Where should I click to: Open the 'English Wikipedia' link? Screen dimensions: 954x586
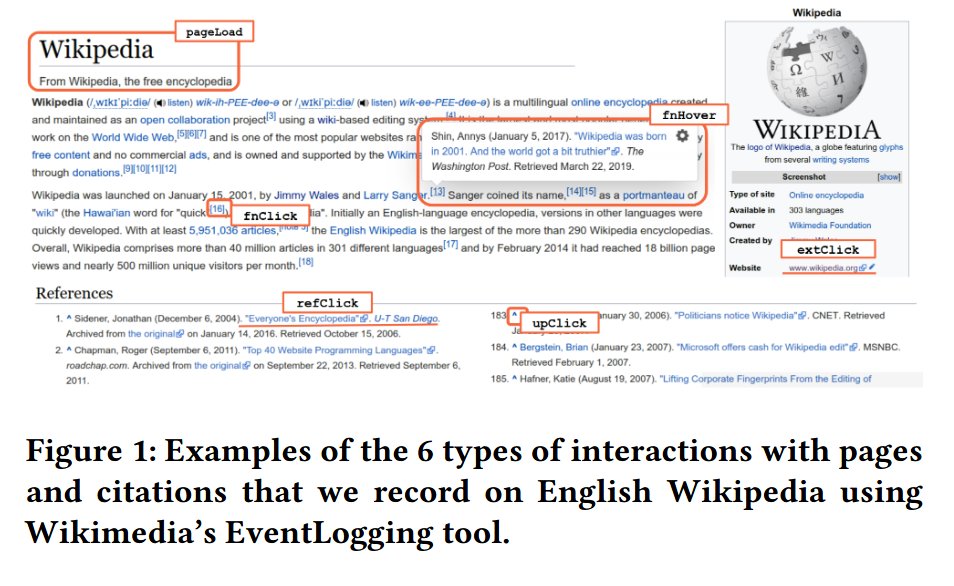pyautogui.click(x=373, y=231)
